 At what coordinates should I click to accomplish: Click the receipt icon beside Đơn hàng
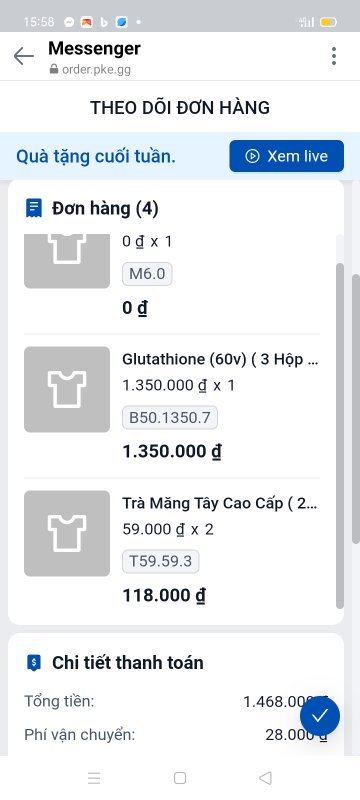point(34,208)
